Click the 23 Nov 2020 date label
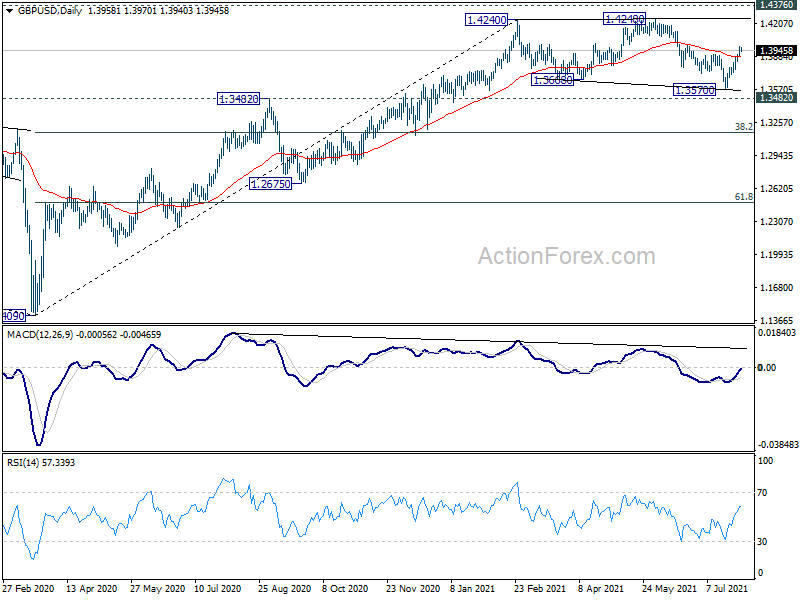 pos(413,589)
